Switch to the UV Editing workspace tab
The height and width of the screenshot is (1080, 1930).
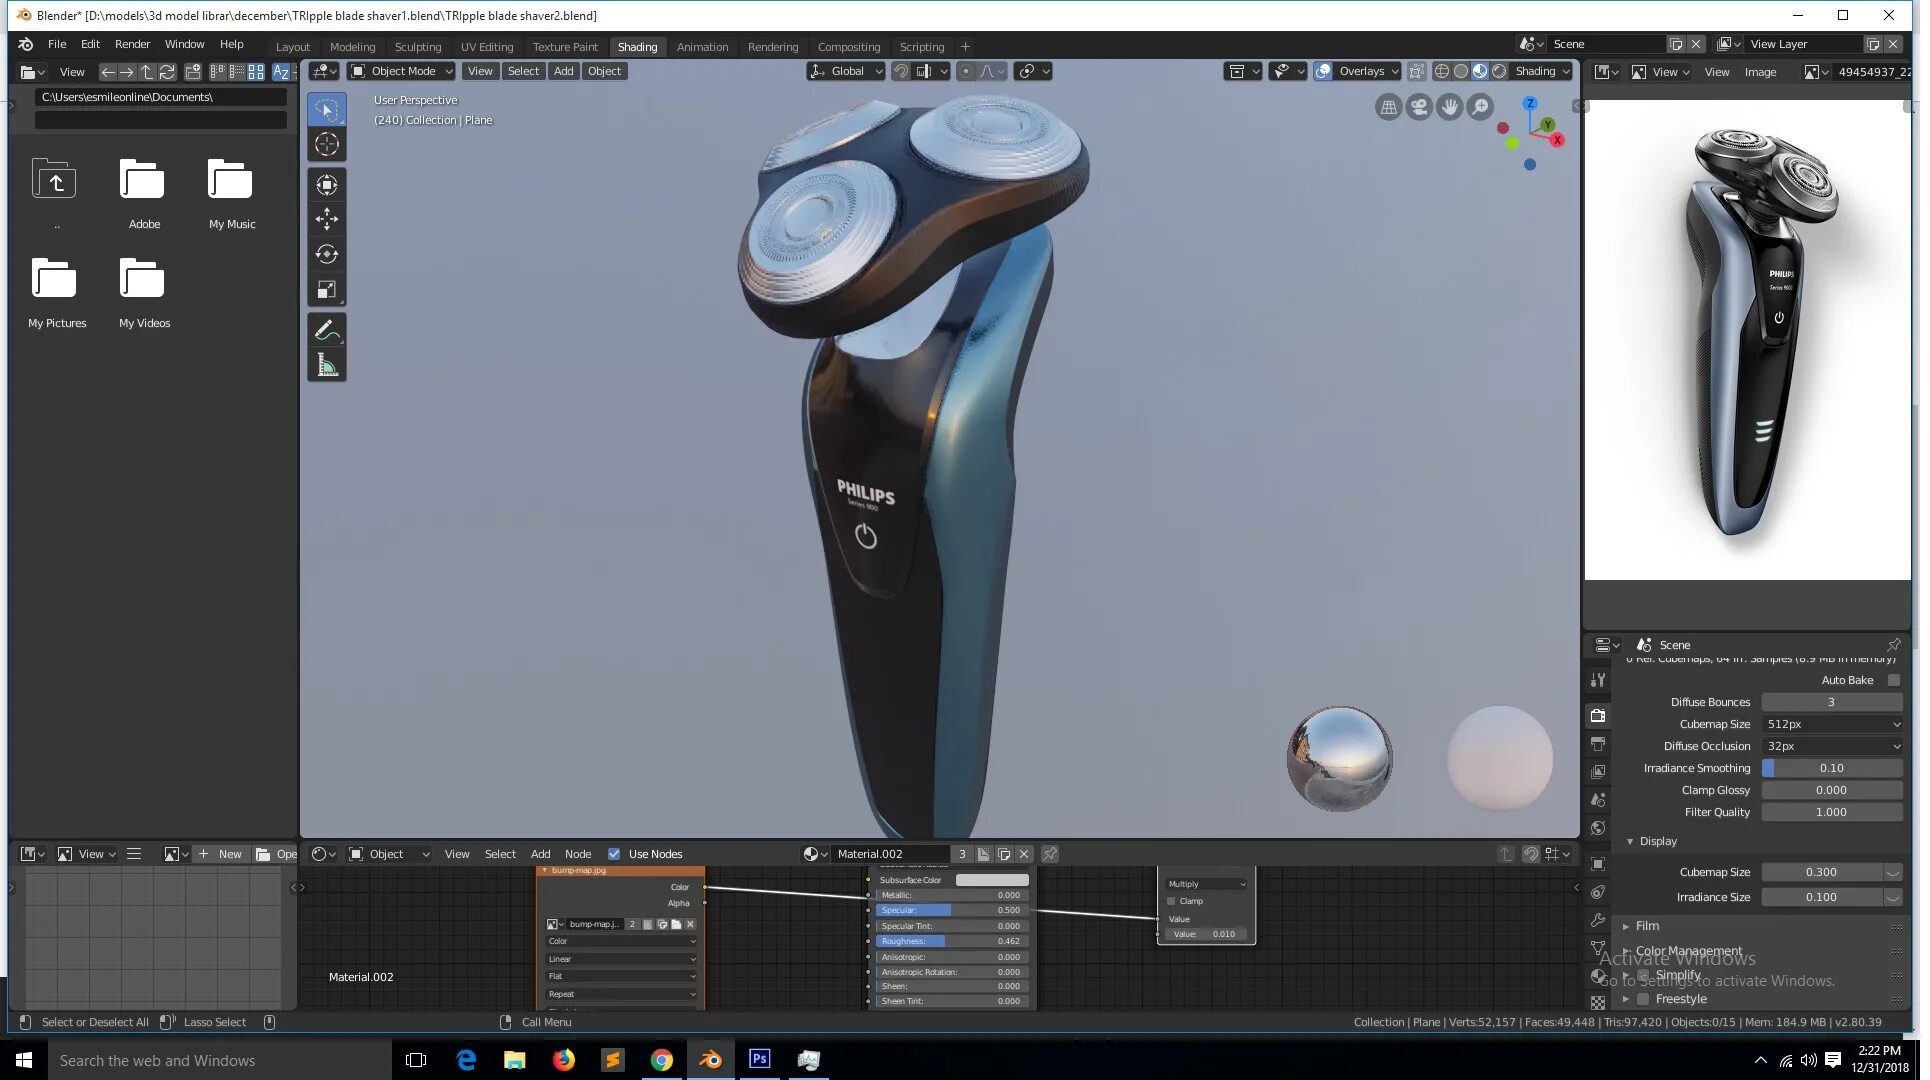point(486,47)
